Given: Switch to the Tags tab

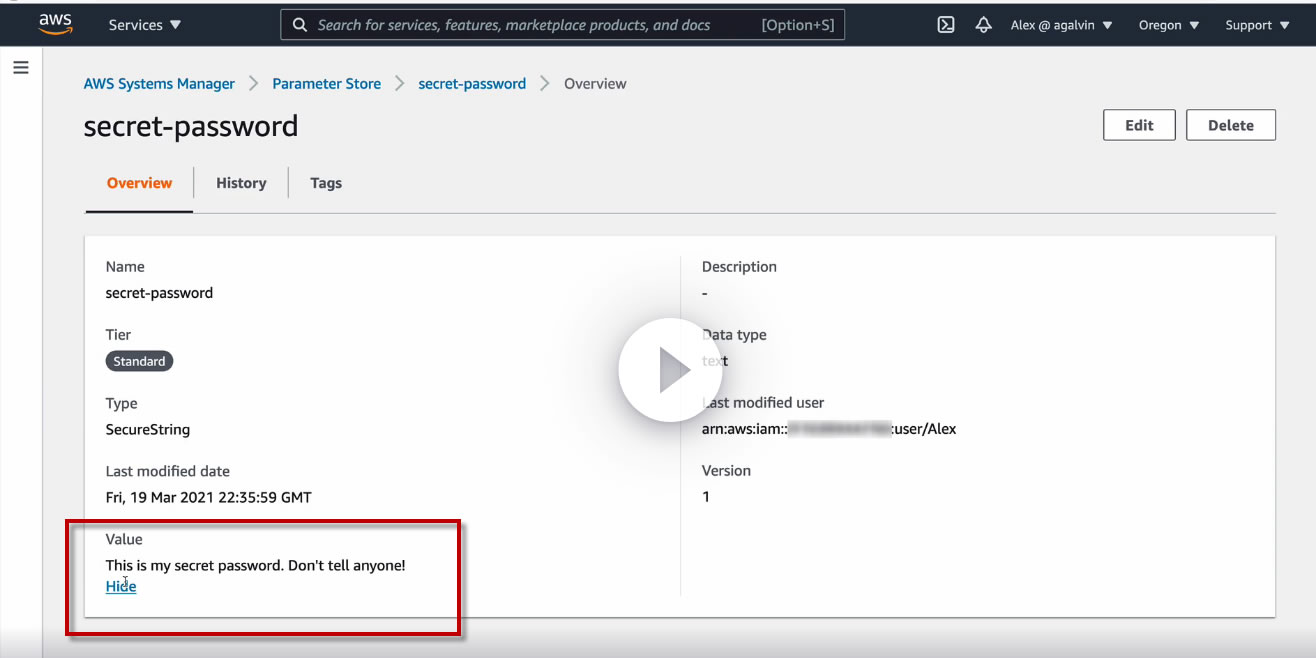Looking at the screenshot, I should point(326,183).
